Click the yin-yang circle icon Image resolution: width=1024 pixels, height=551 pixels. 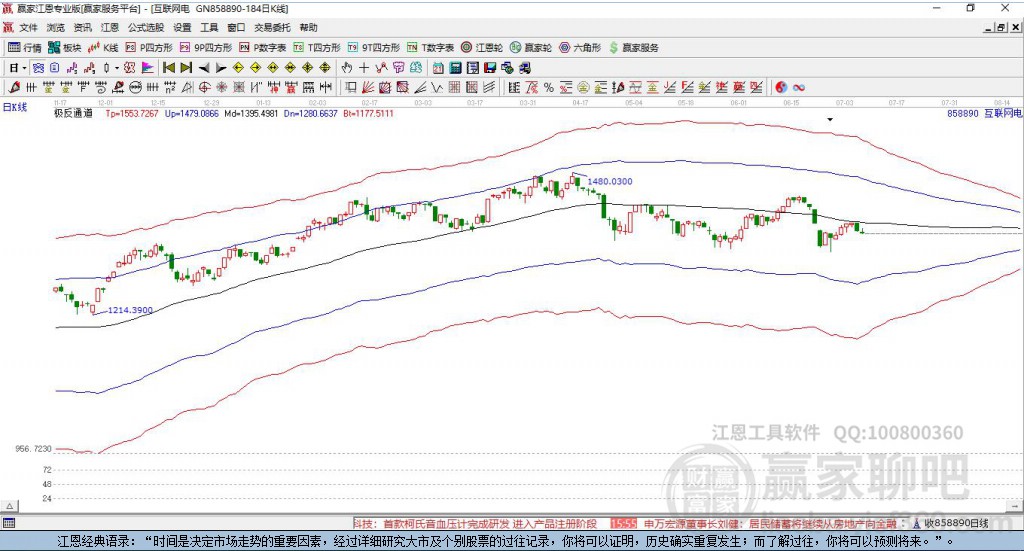[x=781, y=87]
